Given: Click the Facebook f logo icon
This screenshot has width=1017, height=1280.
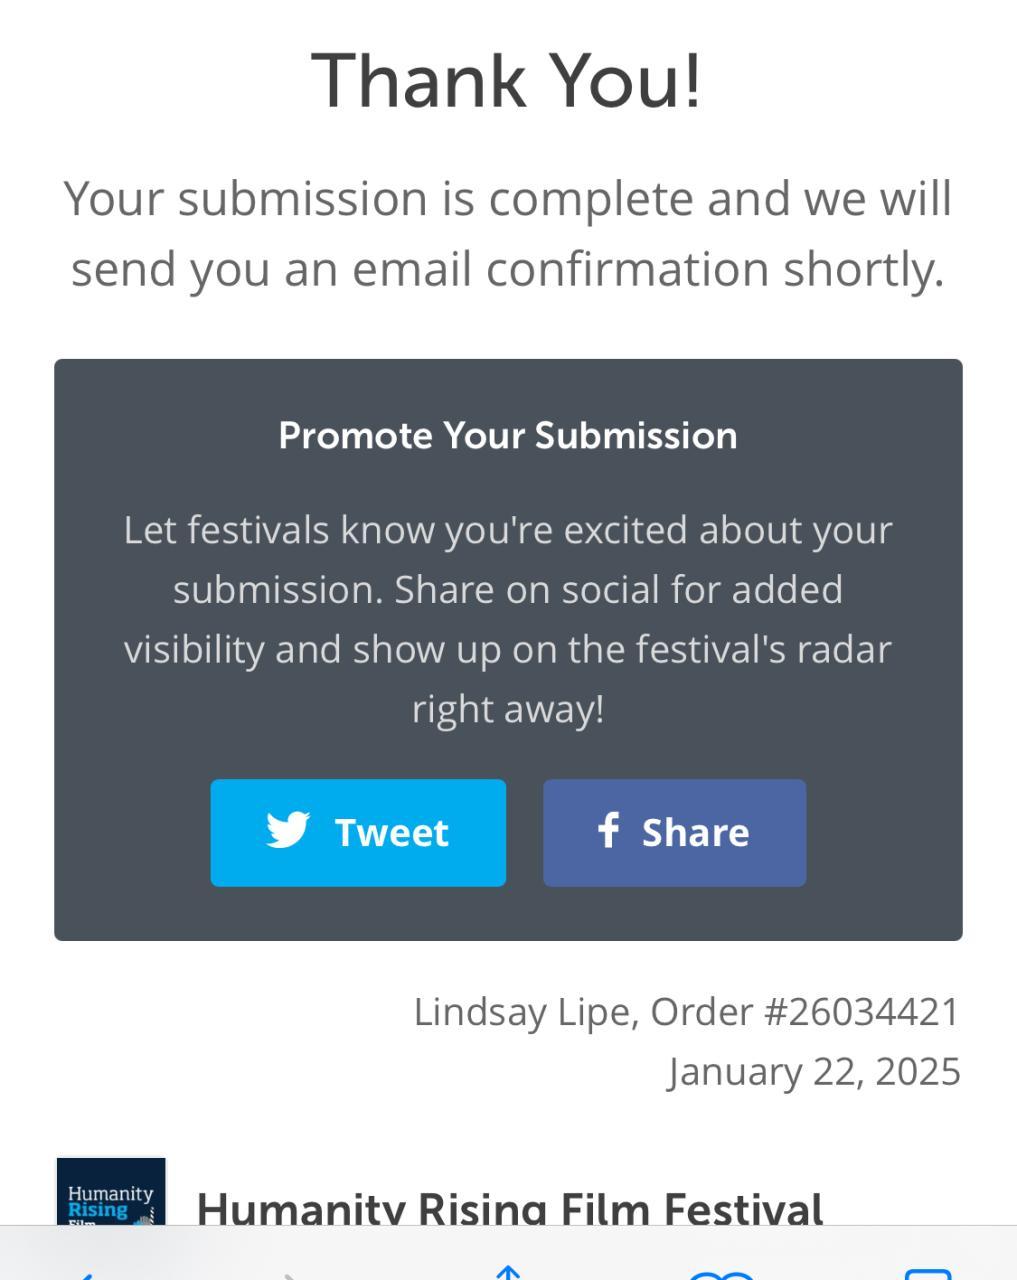Looking at the screenshot, I should click(608, 831).
